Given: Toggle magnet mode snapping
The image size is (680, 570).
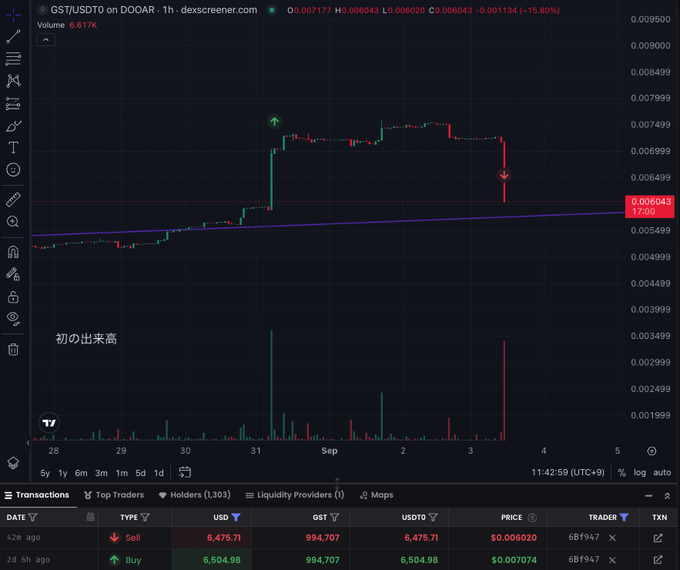Looking at the screenshot, I should (x=13, y=252).
